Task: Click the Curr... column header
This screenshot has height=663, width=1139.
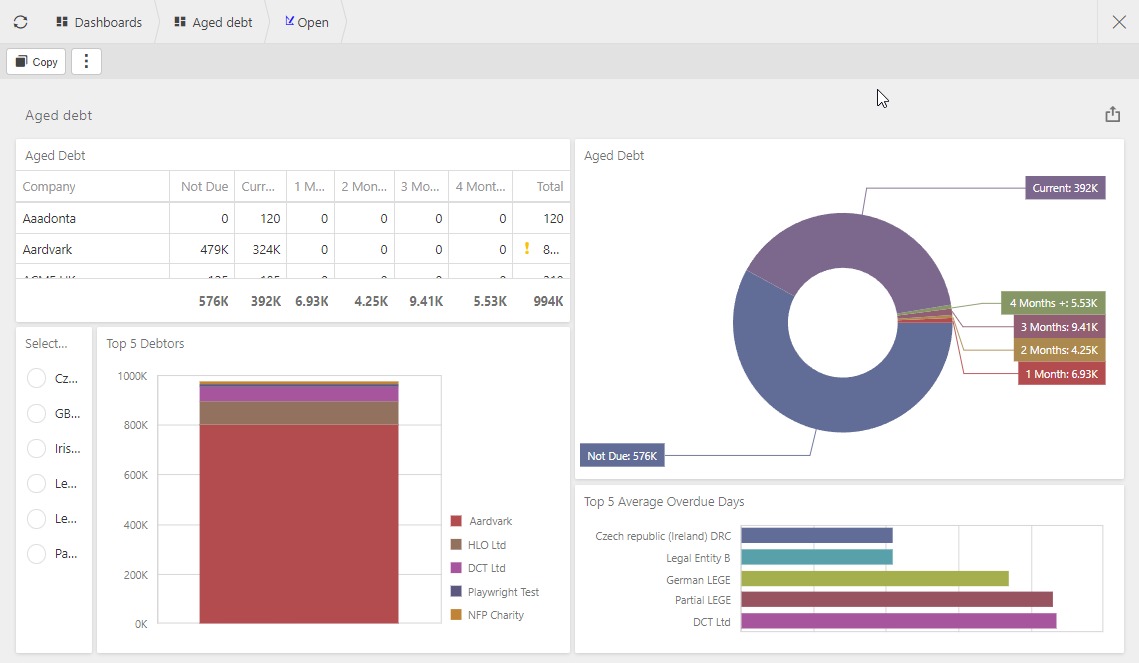Action: coord(258,187)
